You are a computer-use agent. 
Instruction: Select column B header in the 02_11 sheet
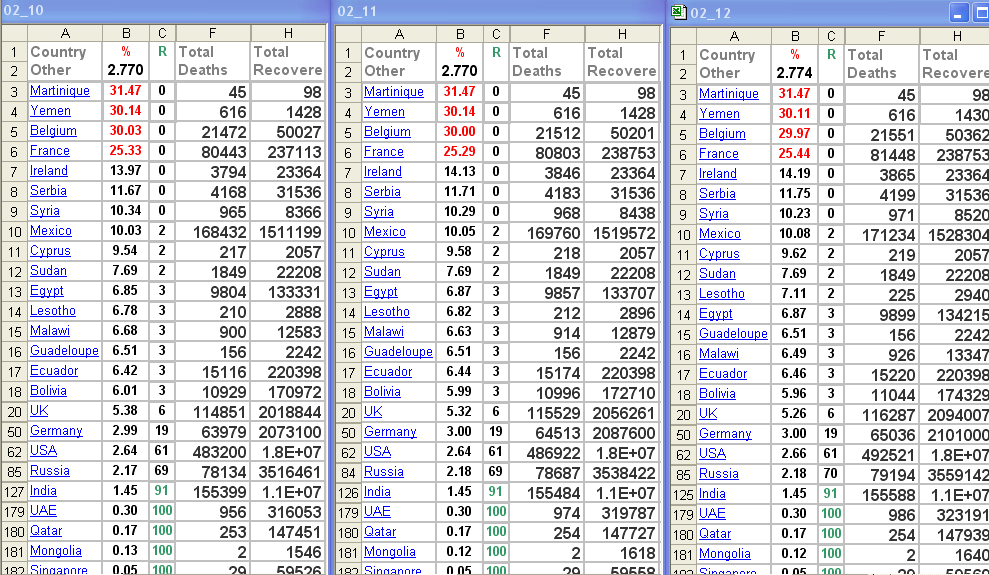point(459,34)
